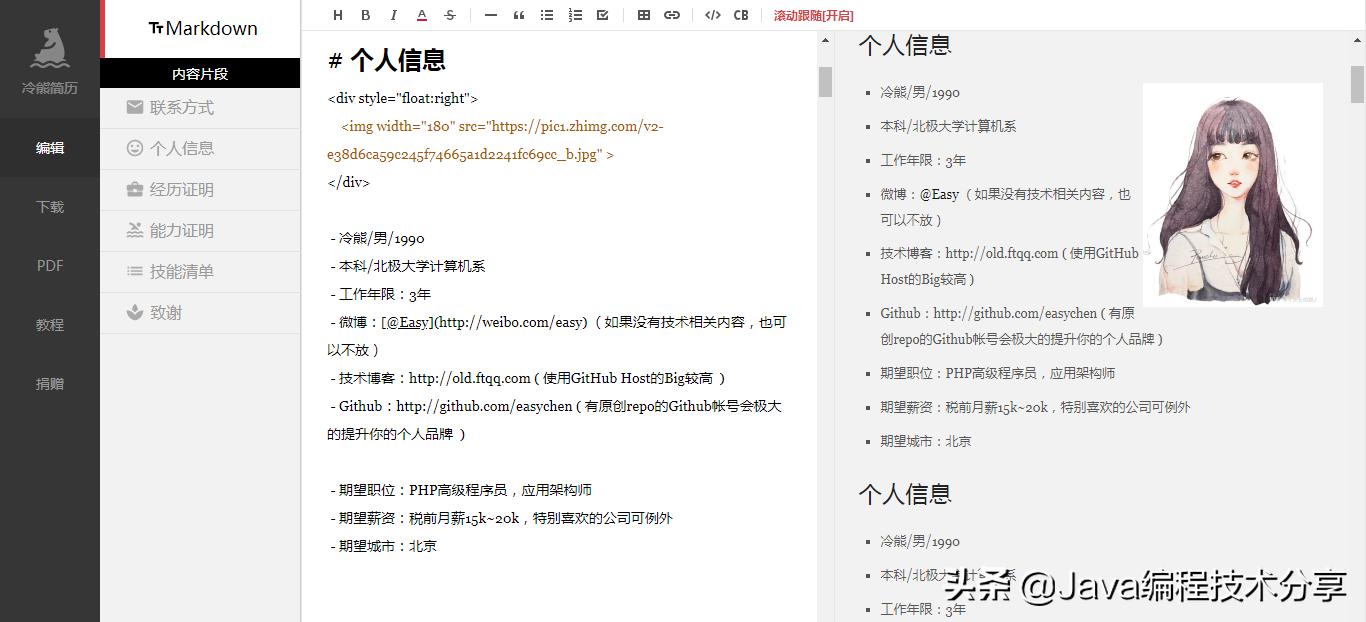The height and width of the screenshot is (622, 1366).
Task: Open the PDF section in the sidebar
Action: pos(49,266)
